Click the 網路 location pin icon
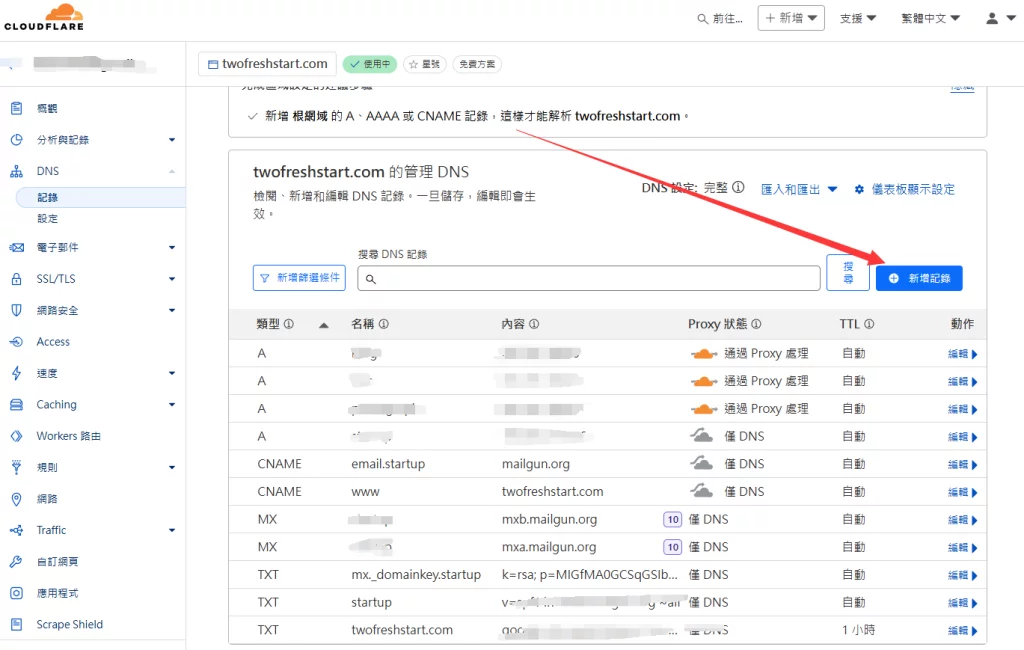The width and height of the screenshot is (1024, 650). [x=16, y=498]
